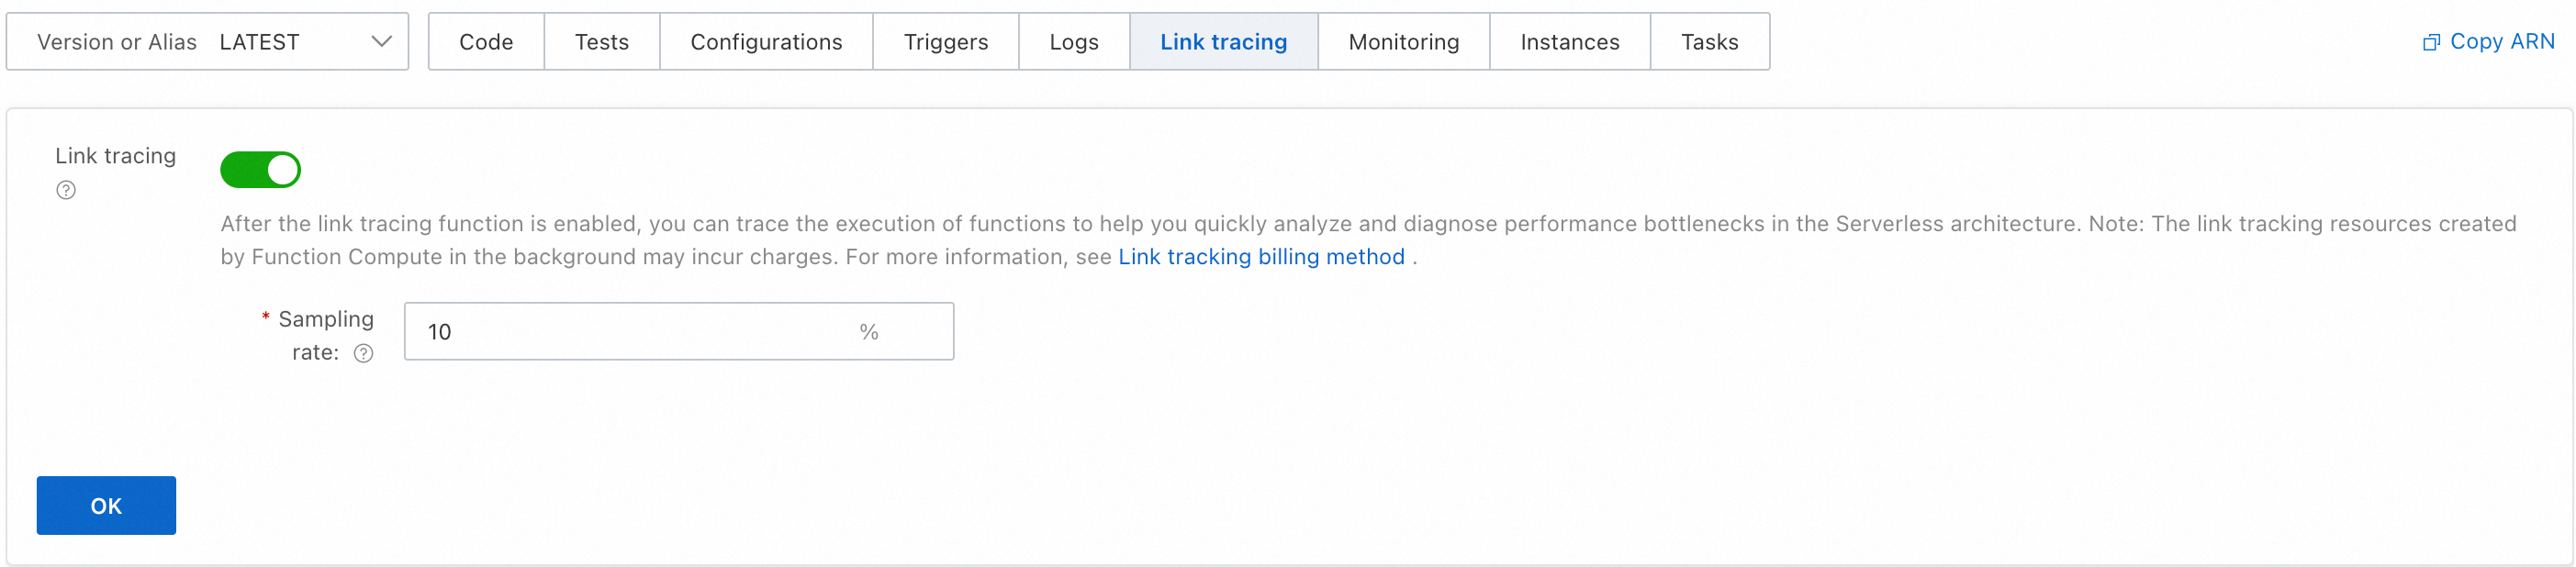Open the Version or Alias dropdown
Image resolution: width=2576 pixels, height=567 pixels.
(x=207, y=42)
